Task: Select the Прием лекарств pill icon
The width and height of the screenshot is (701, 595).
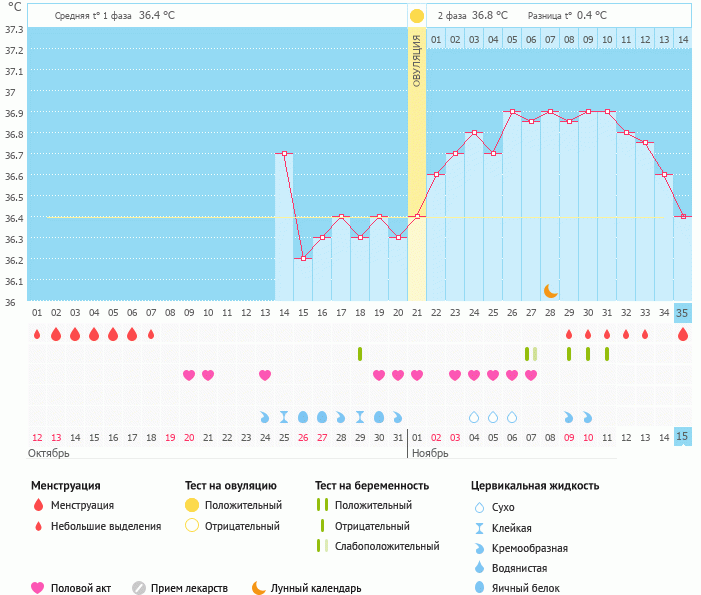Action: pos(139,588)
